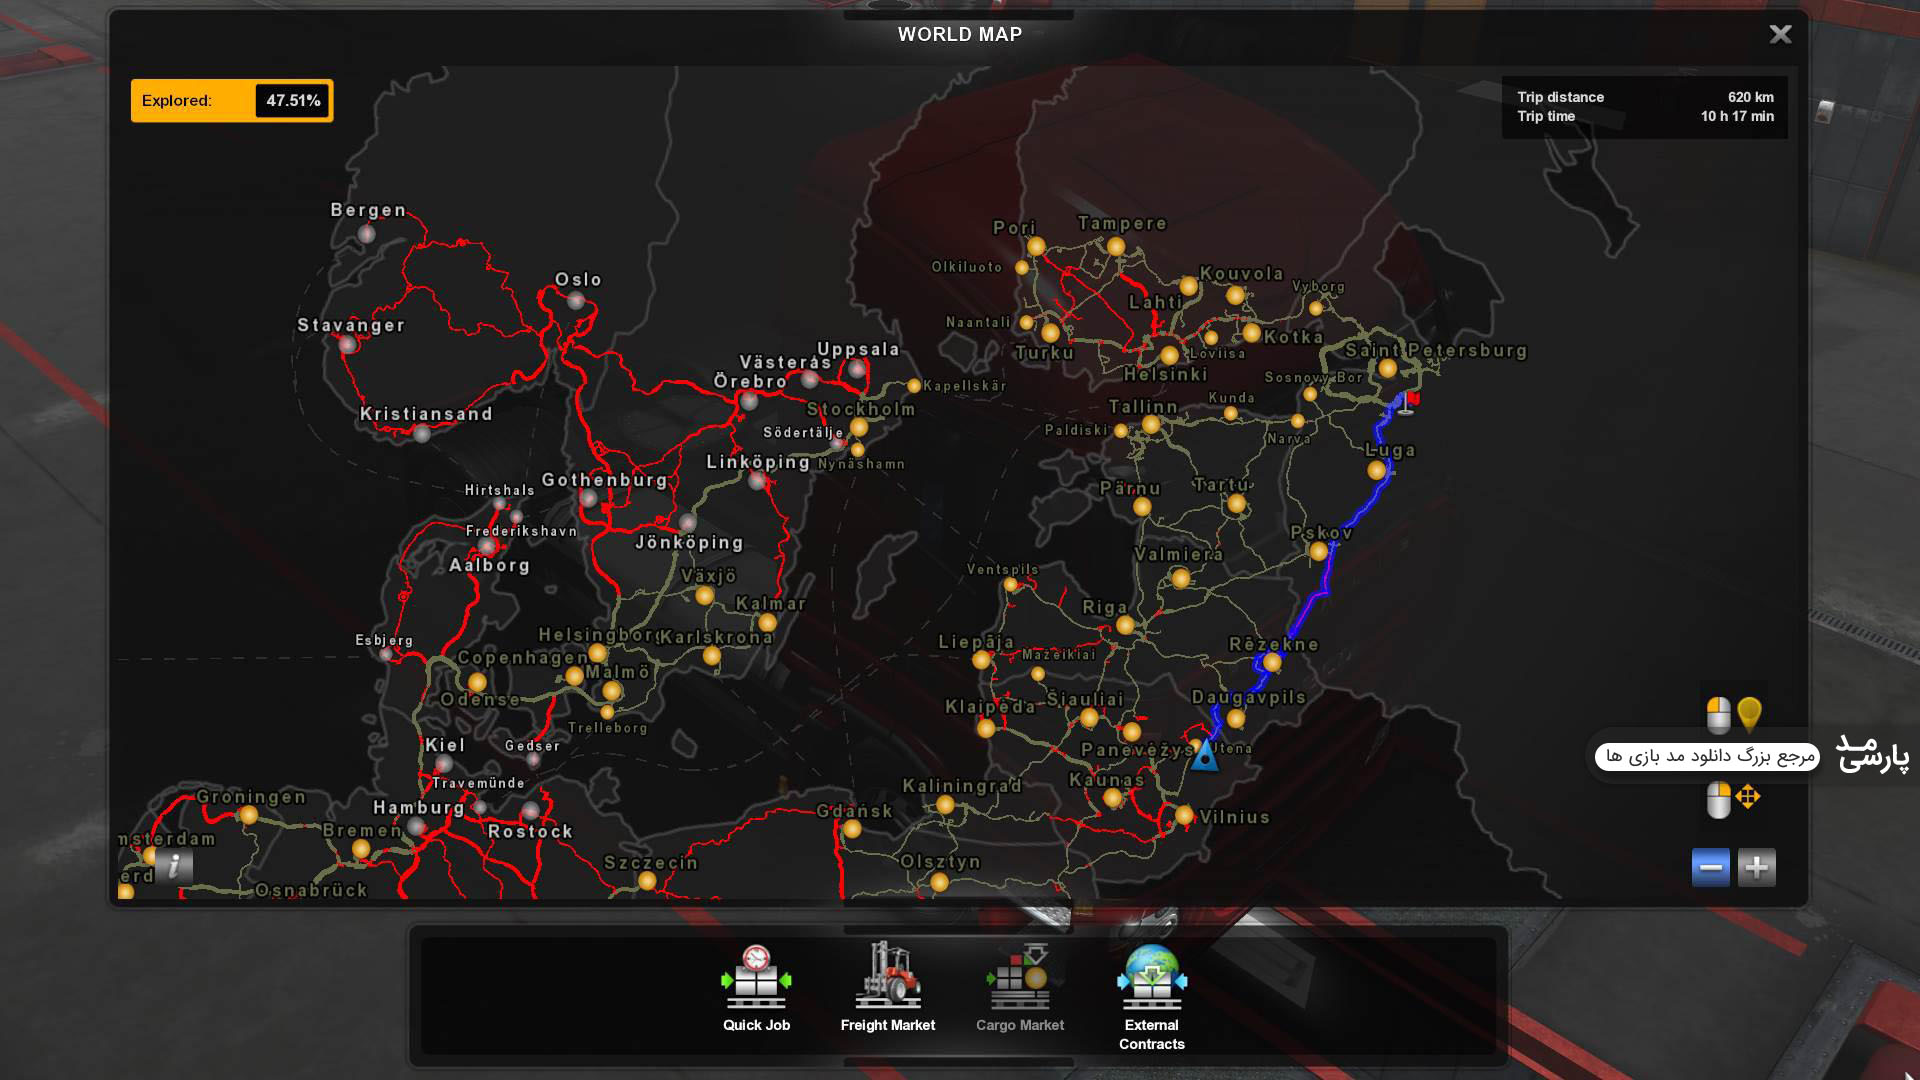Click the WORLD MAP title text
Screen dimensions: 1920x1080
(x=960, y=34)
